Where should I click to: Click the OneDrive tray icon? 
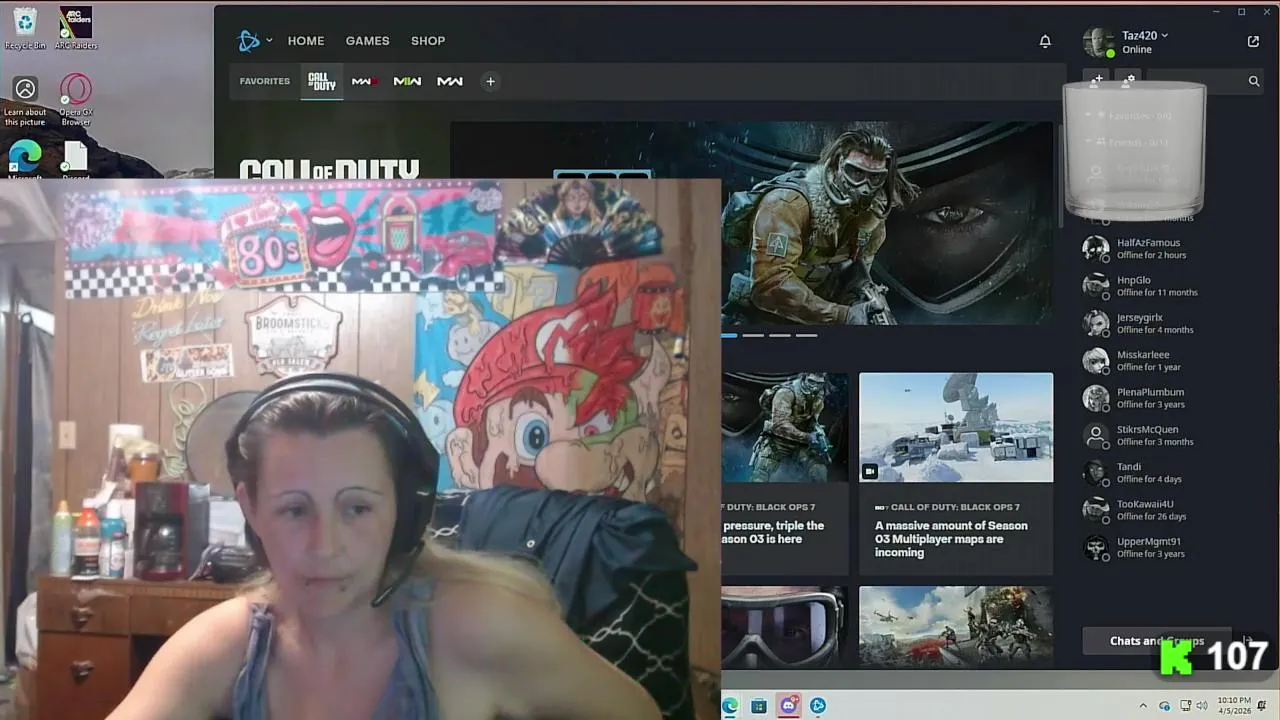1165,706
